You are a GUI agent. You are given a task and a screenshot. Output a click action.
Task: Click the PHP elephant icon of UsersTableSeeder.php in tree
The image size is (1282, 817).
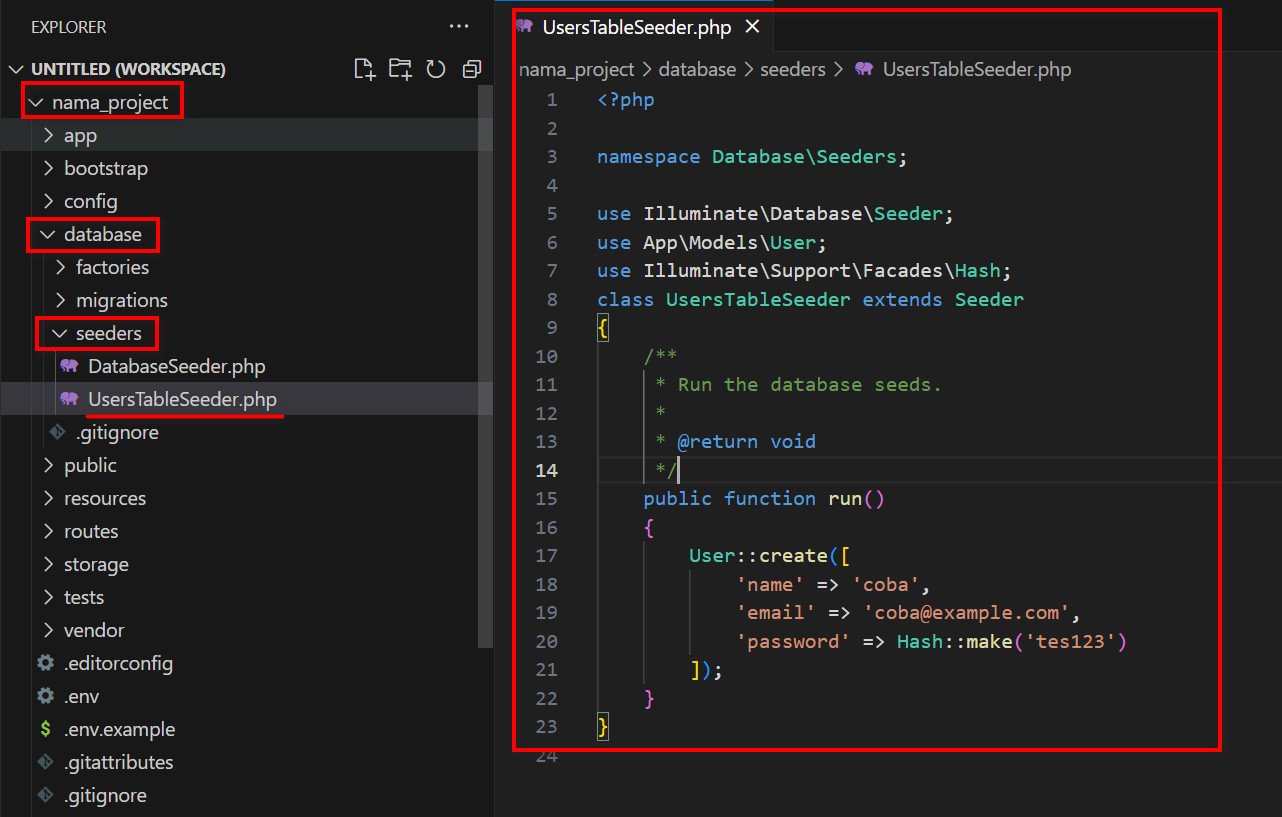69,399
